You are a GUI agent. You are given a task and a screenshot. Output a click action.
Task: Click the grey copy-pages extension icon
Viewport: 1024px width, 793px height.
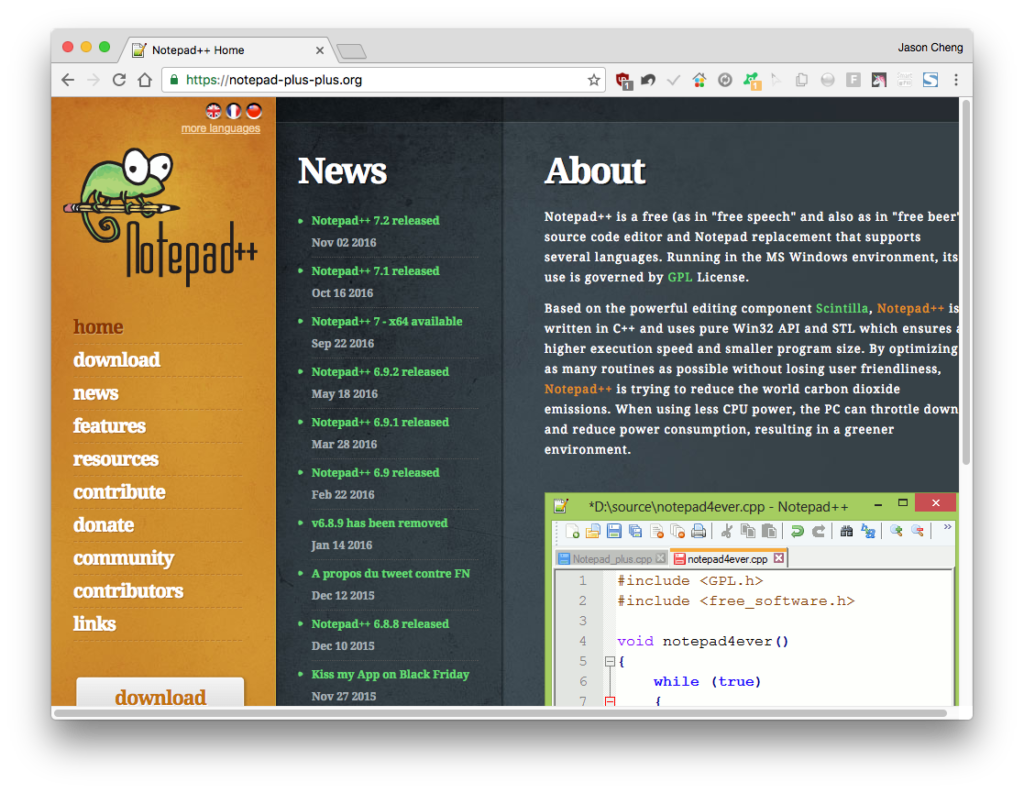pos(801,80)
